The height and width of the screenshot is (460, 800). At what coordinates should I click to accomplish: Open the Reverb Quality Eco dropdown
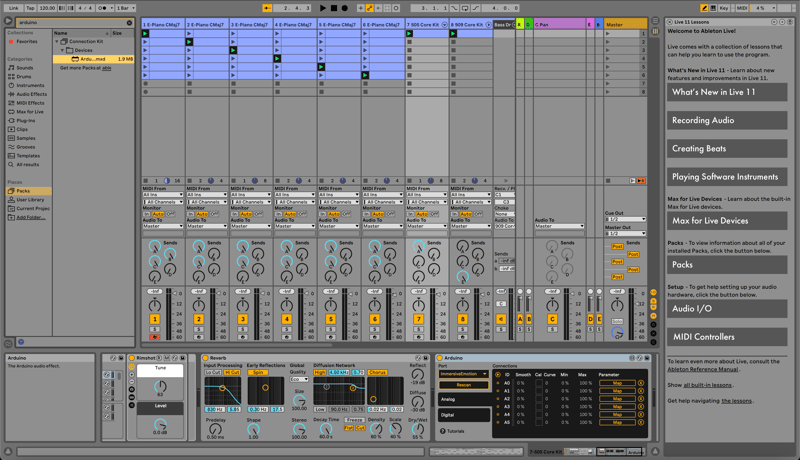tap(299, 380)
